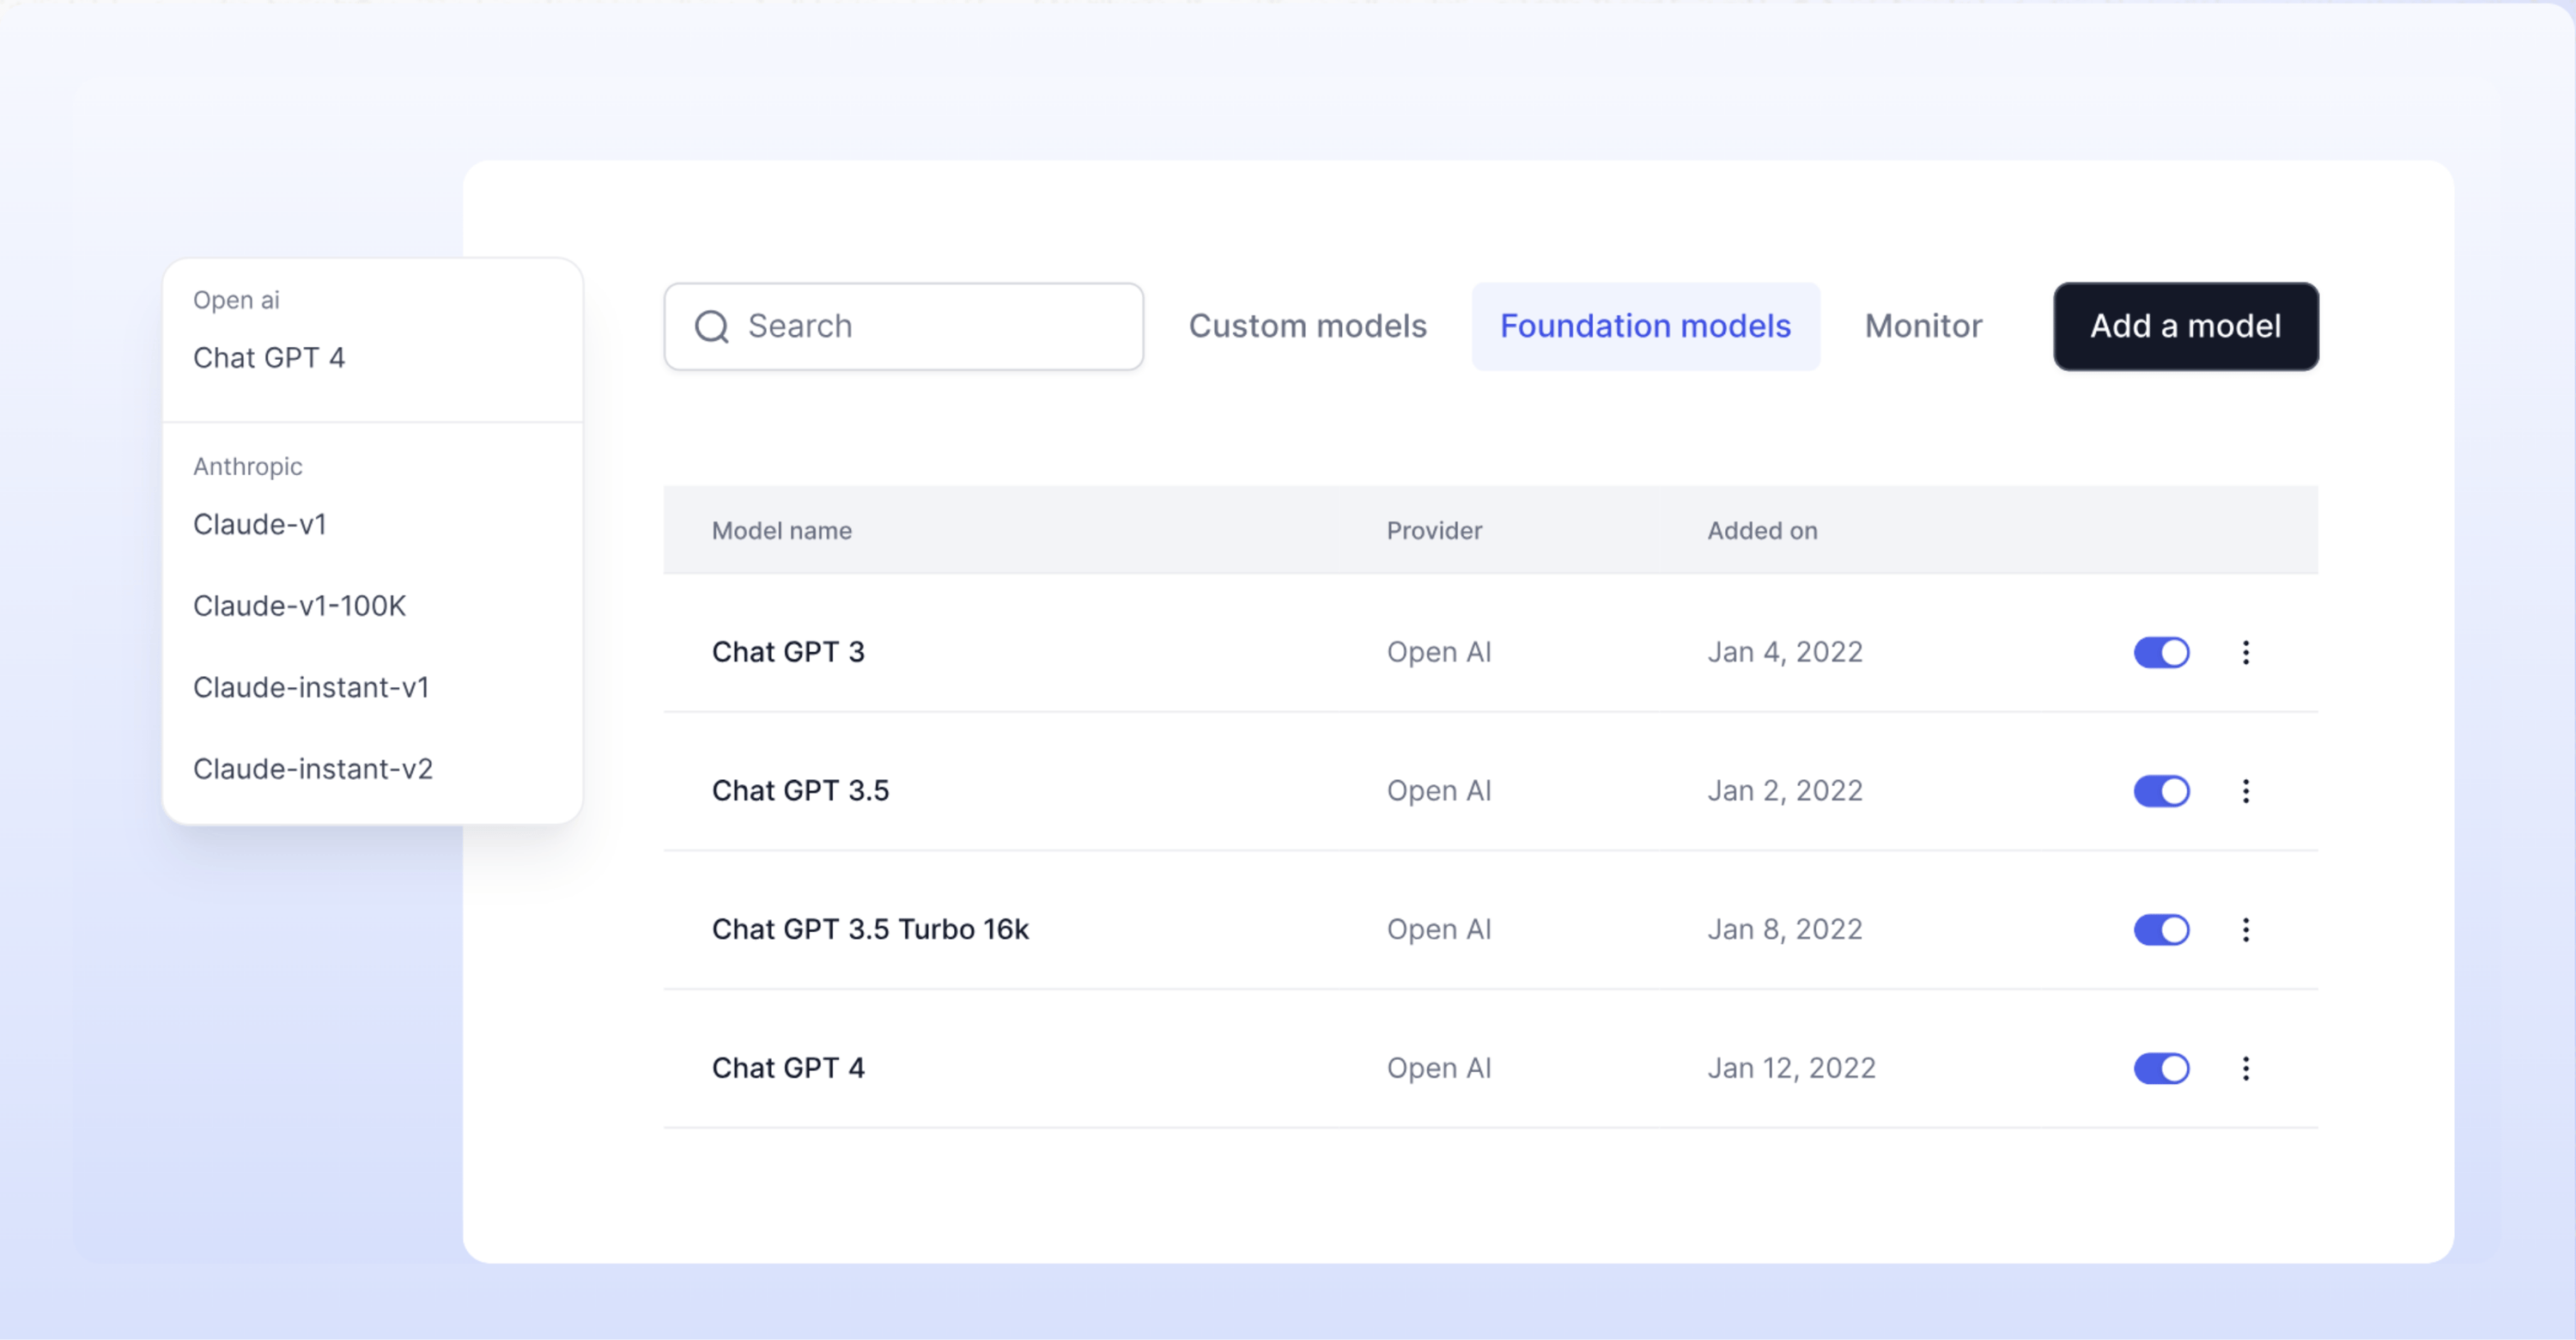The image size is (2576, 1340).
Task: Click the search magnifier icon
Action: 712,326
